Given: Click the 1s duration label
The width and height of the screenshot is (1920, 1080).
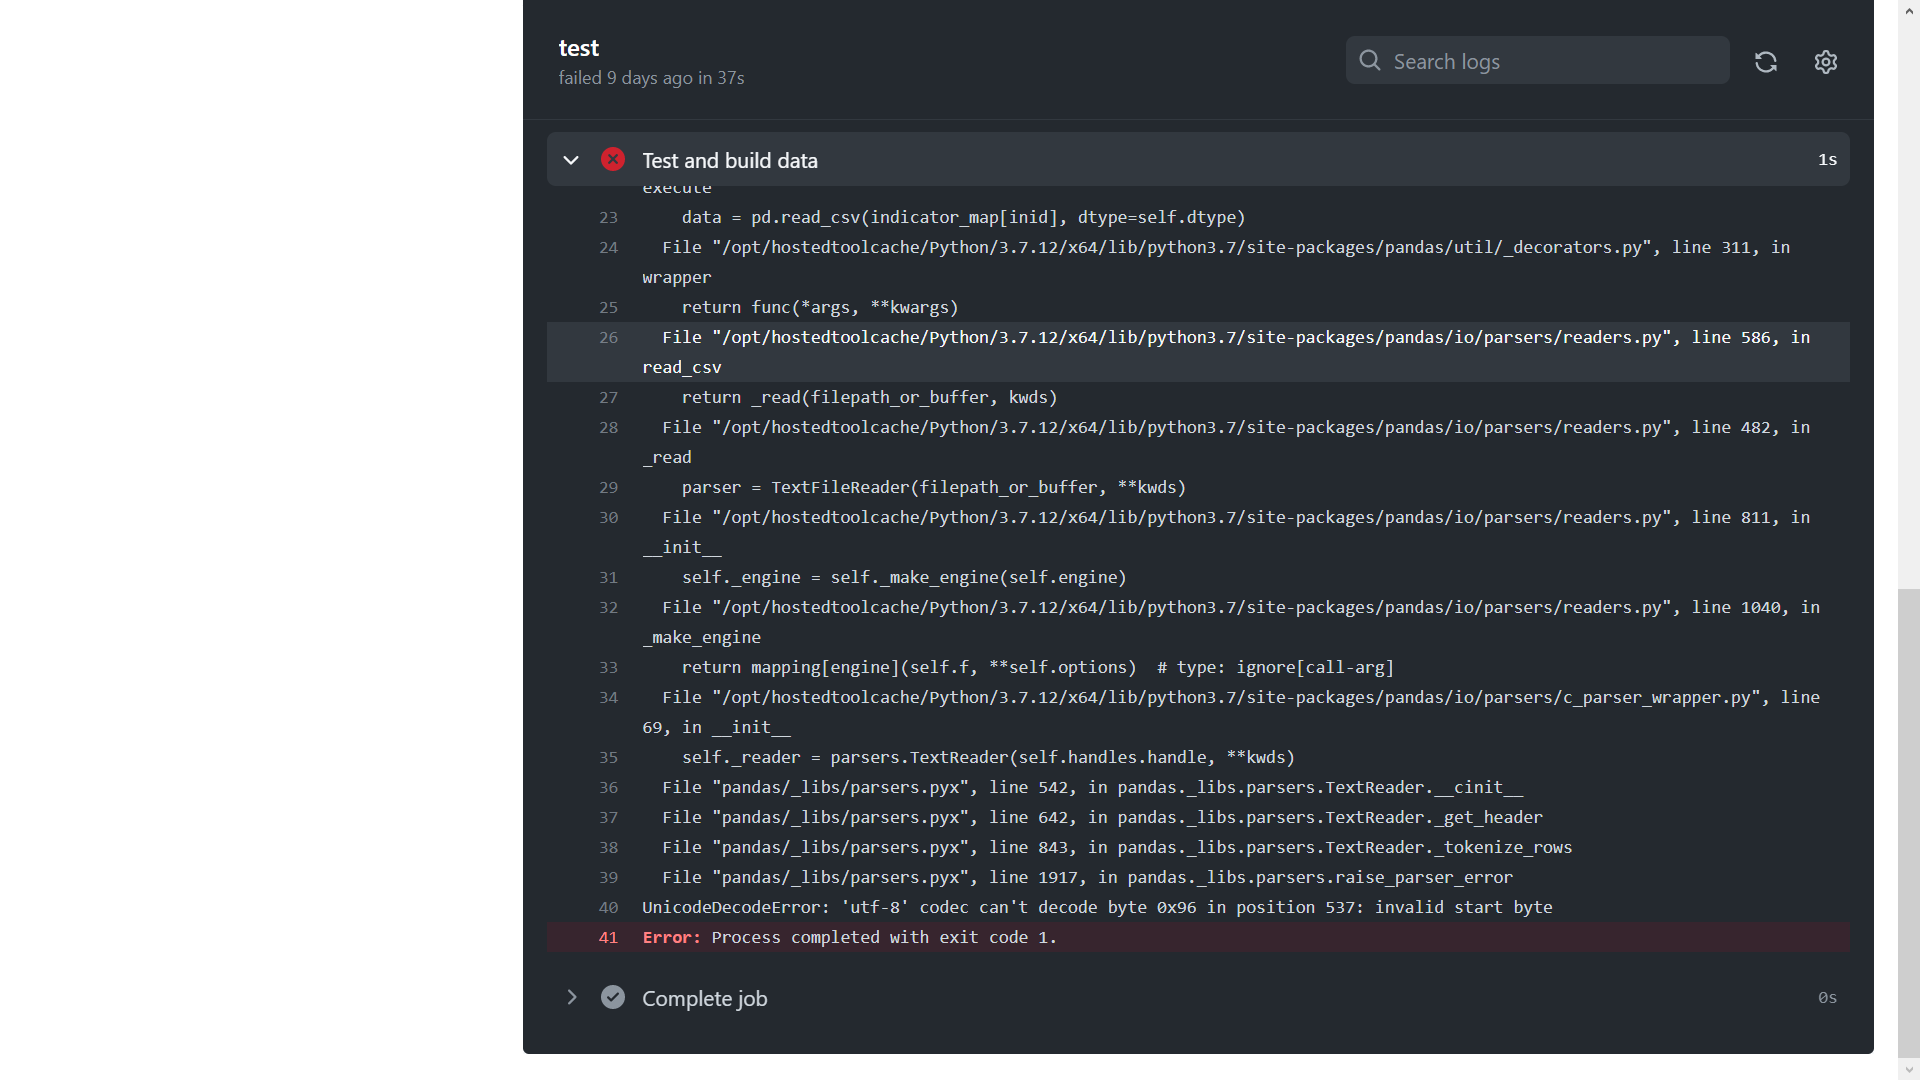Looking at the screenshot, I should tap(1827, 159).
